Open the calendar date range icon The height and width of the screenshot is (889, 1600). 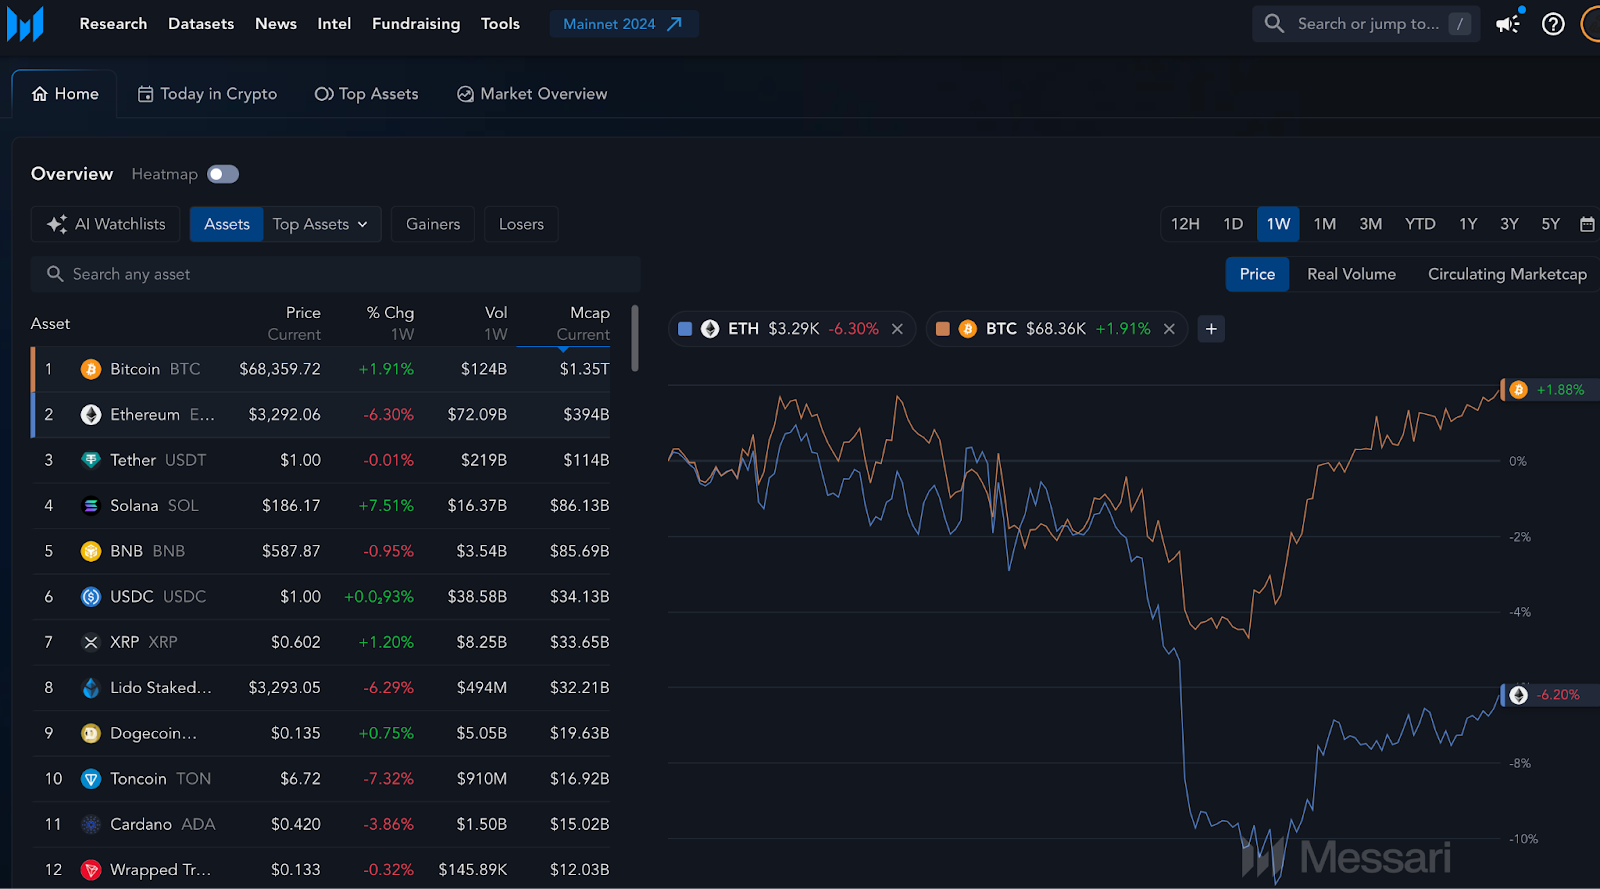tap(1587, 224)
